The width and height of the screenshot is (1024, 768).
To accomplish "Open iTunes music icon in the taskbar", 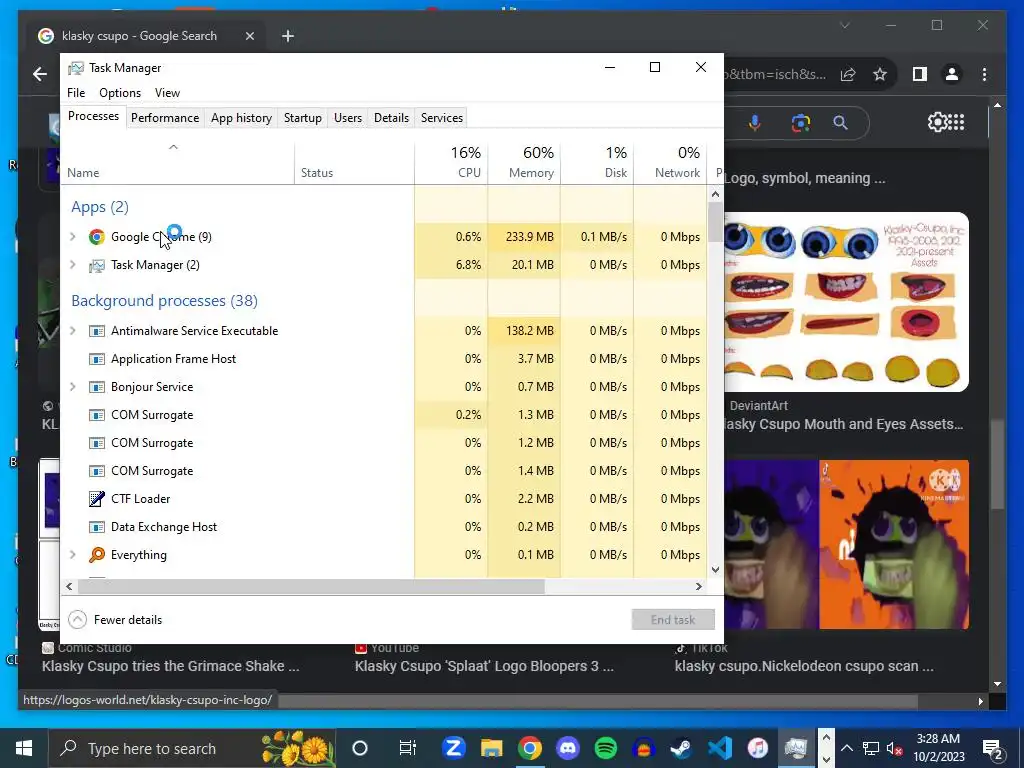I will point(758,748).
